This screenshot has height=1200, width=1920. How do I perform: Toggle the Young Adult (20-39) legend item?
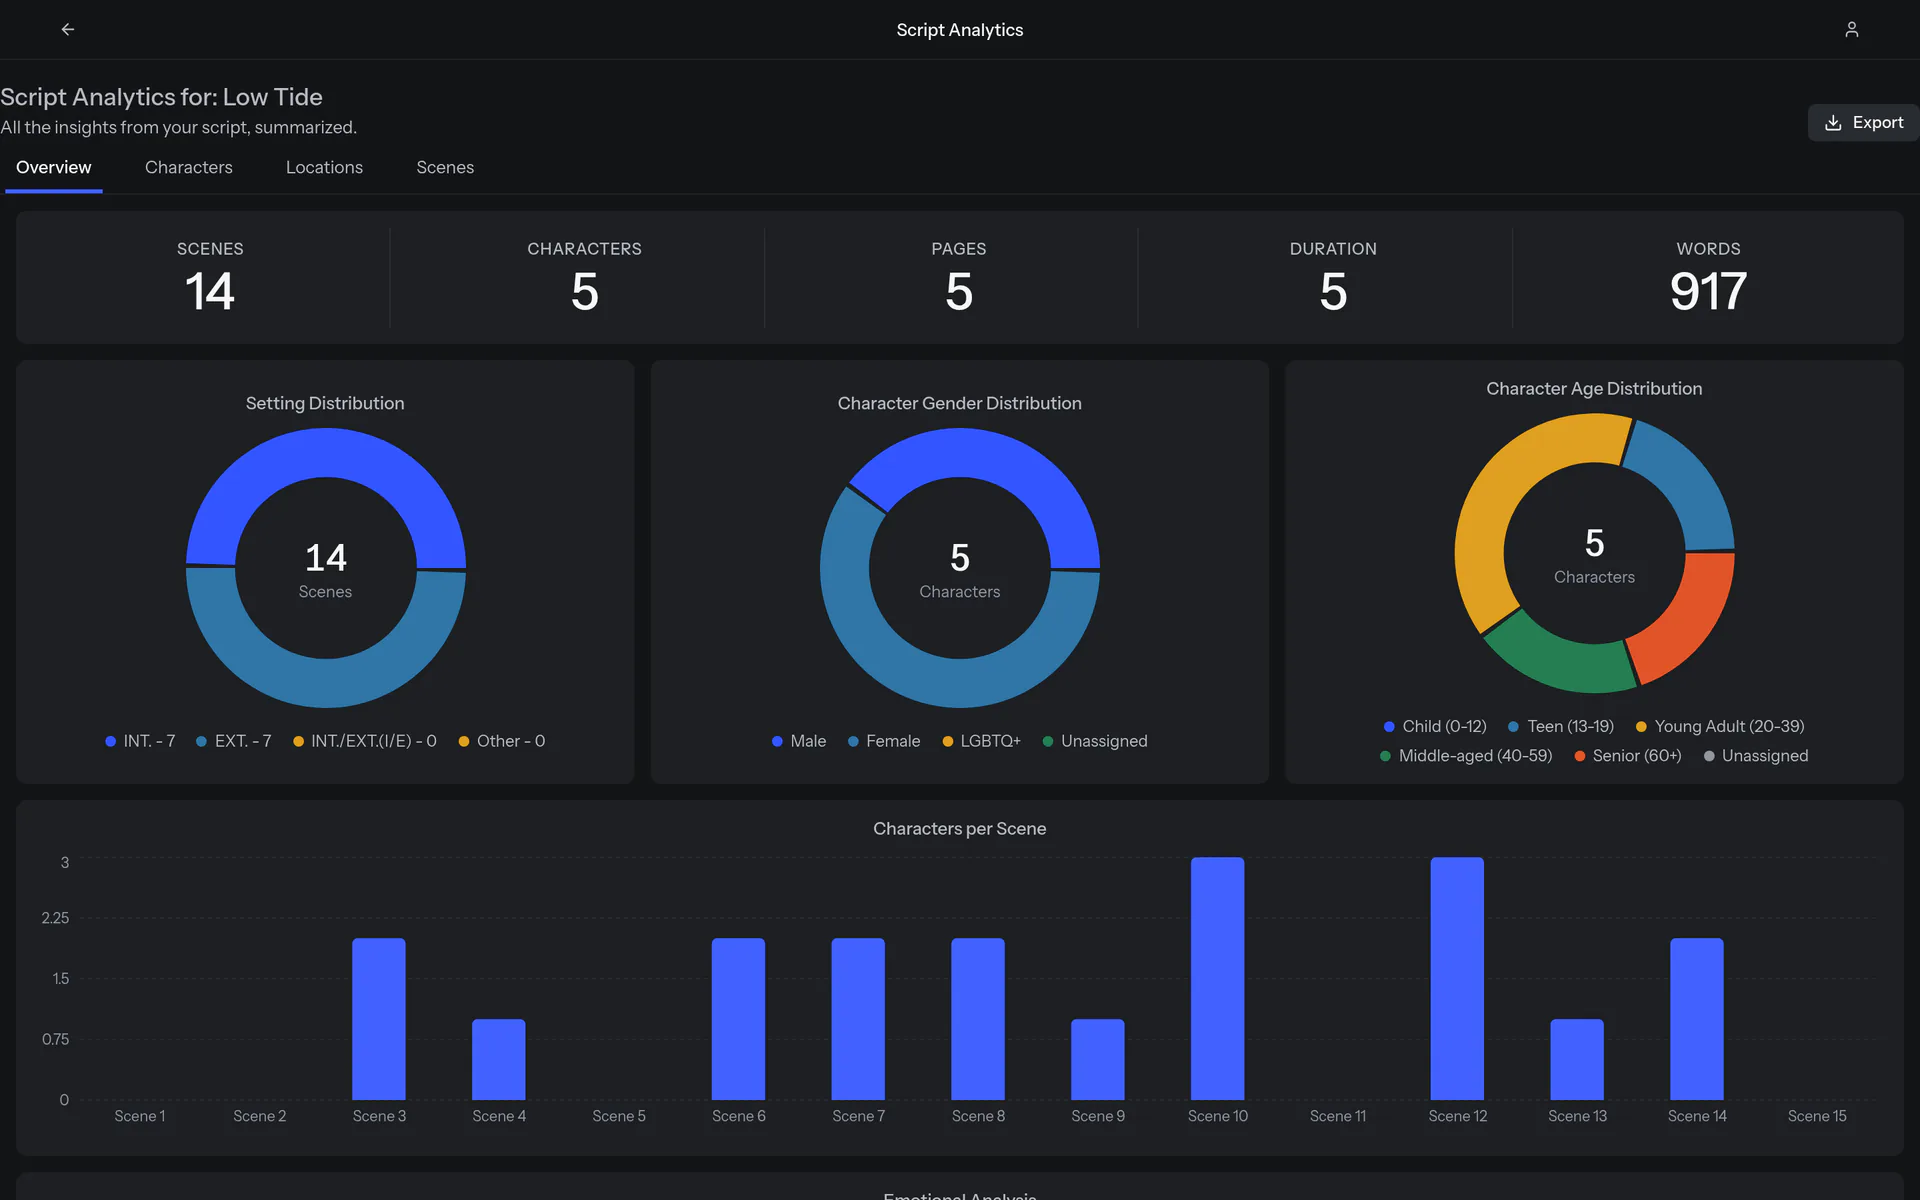click(1719, 727)
